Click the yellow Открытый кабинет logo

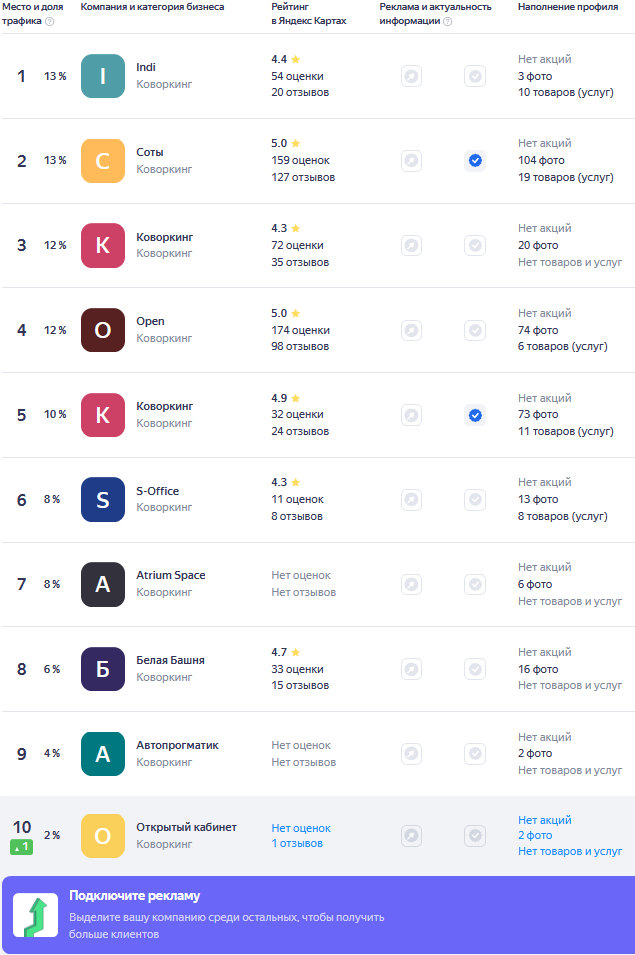102,836
